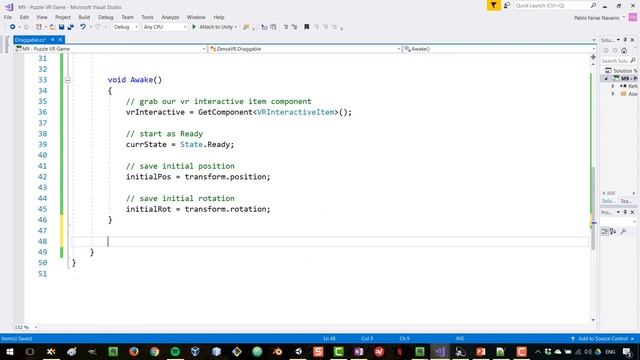Open the Pablo Farias Navarro account menu

[x=599, y=18]
